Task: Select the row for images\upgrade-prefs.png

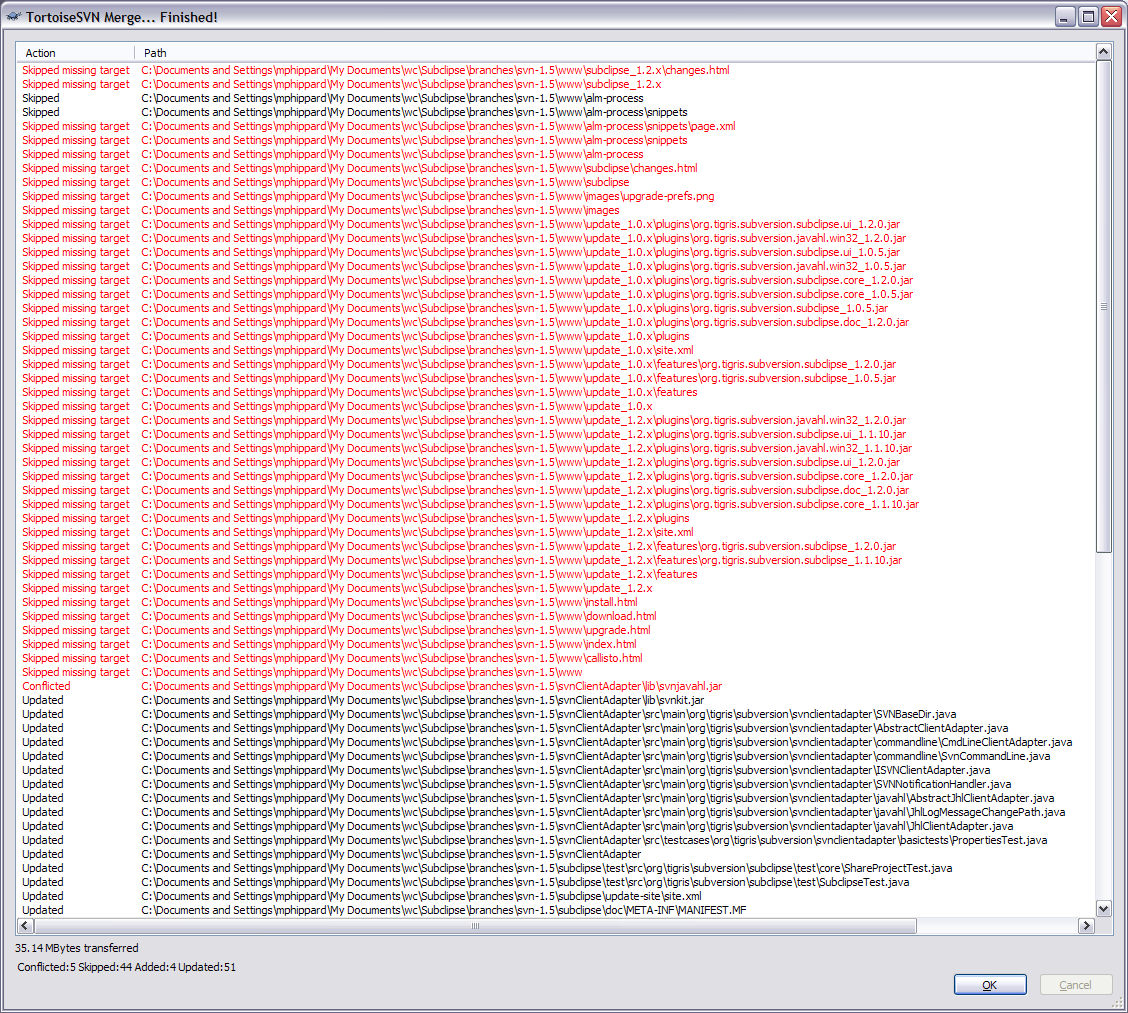Action: (x=555, y=196)
